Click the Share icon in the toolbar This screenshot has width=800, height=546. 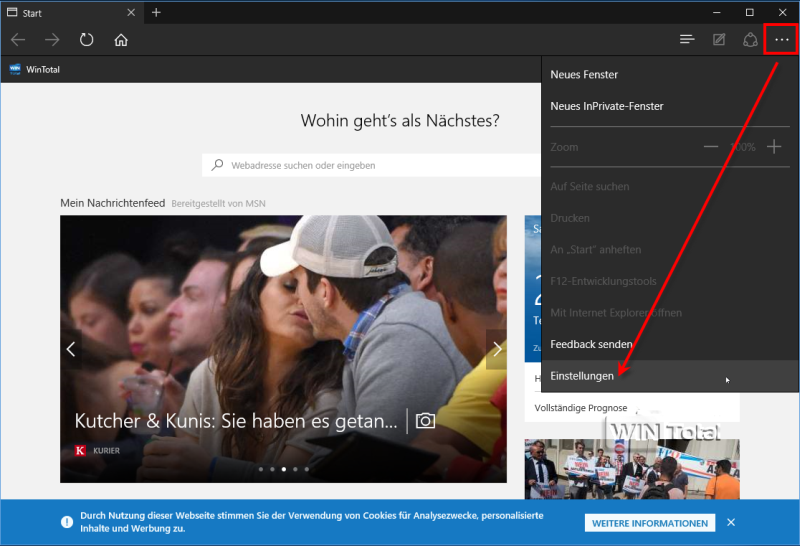tap(750, 40)
